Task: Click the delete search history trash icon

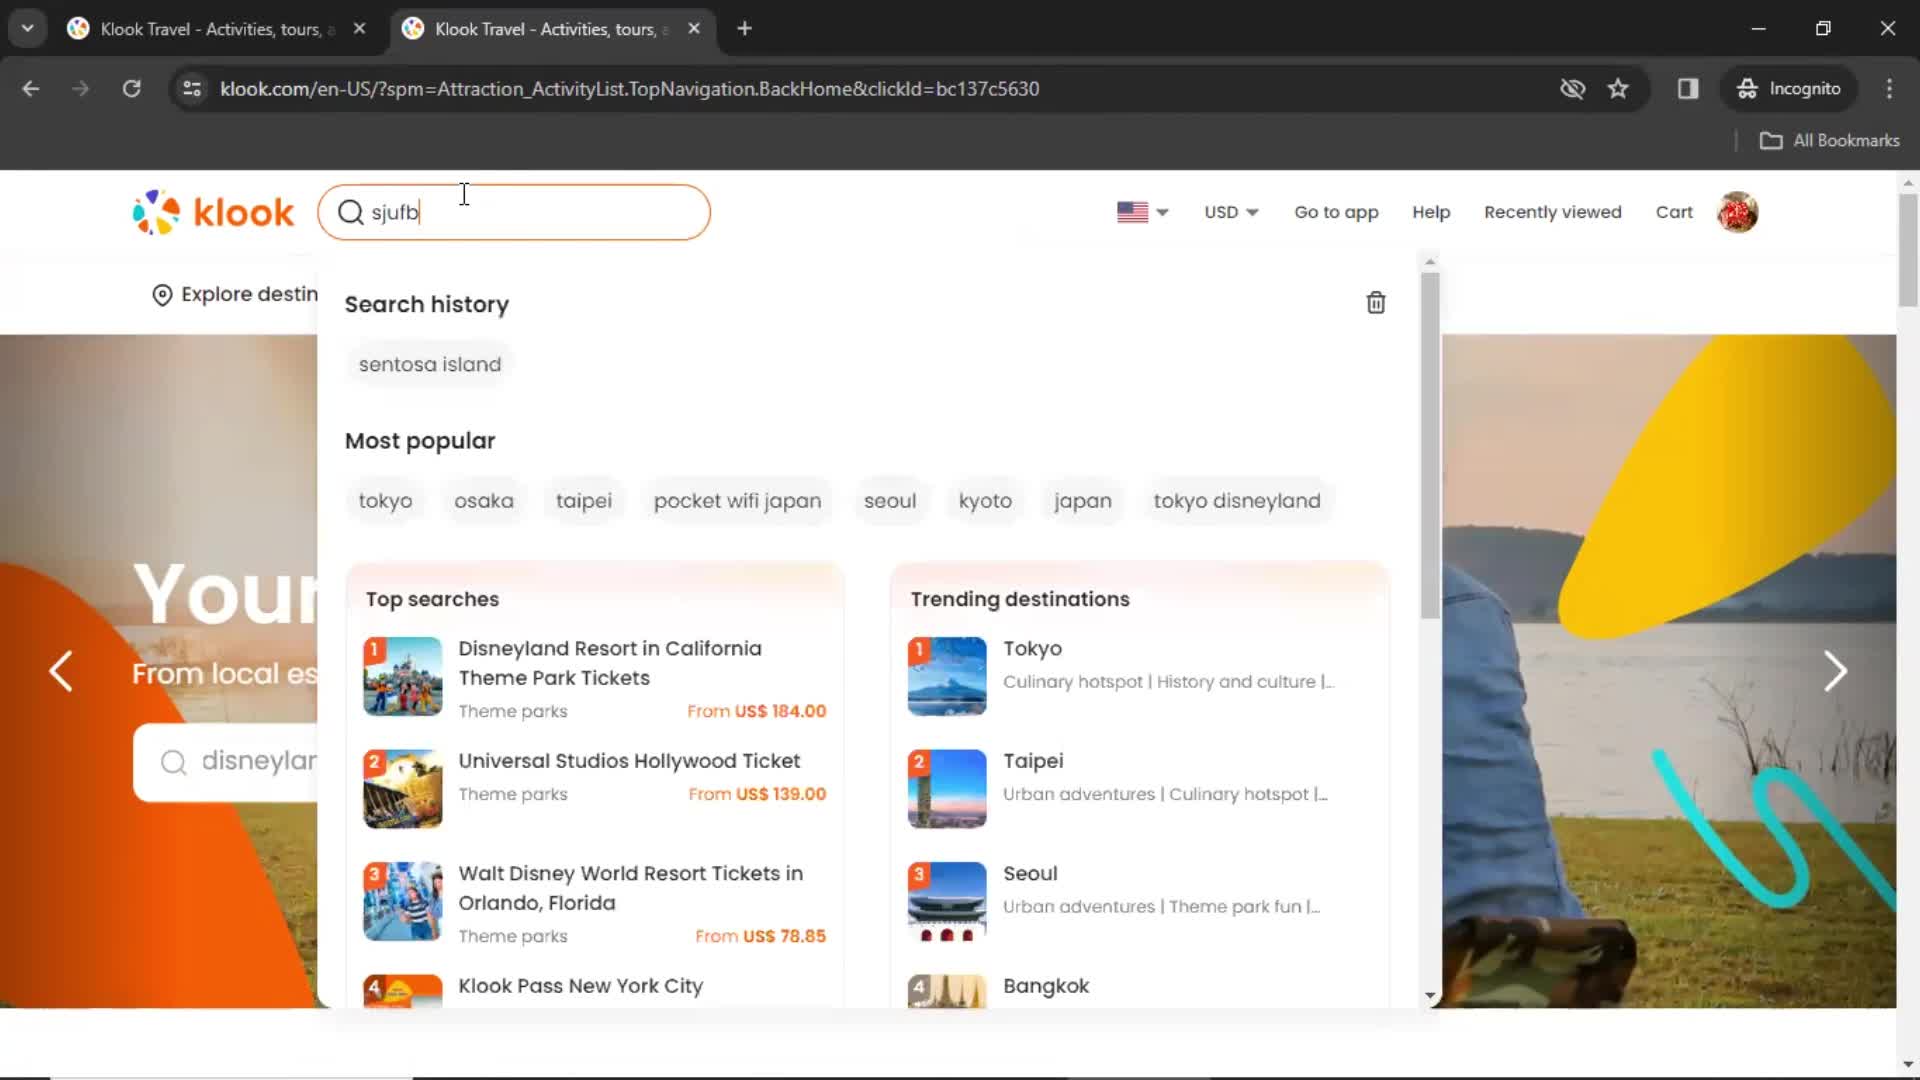Action: 1375,302
